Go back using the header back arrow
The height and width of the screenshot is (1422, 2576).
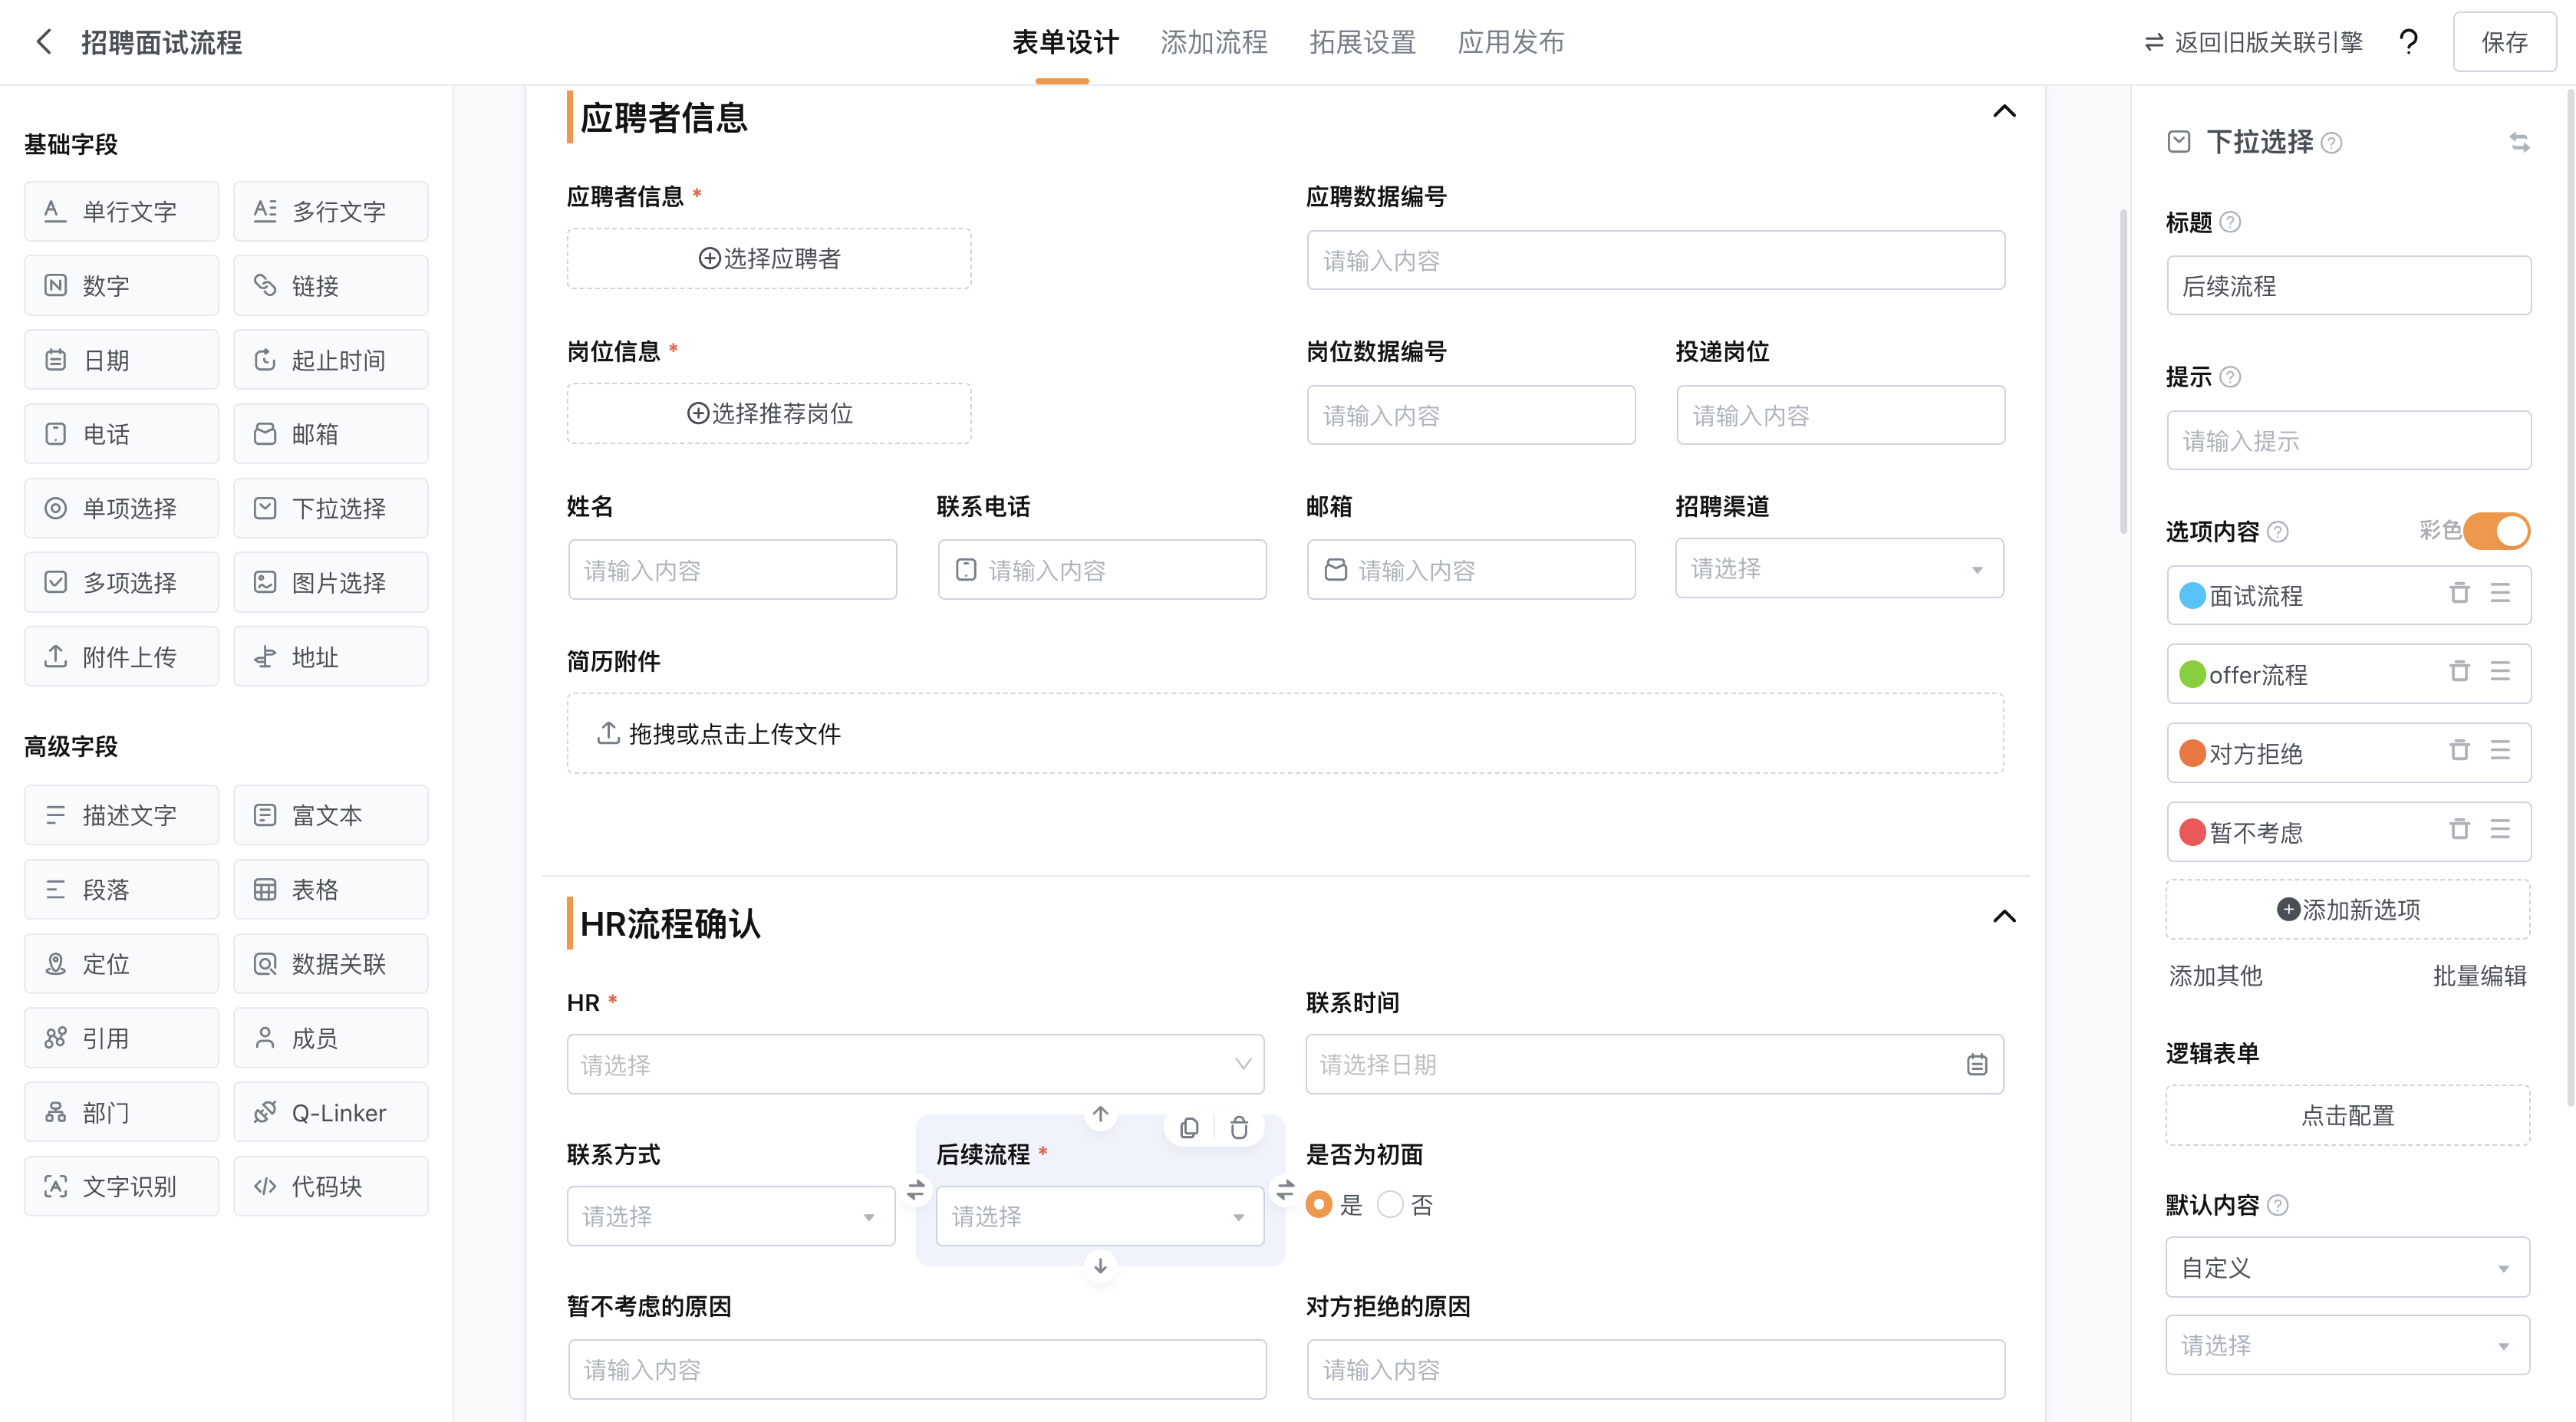click(x=44, y=42)
